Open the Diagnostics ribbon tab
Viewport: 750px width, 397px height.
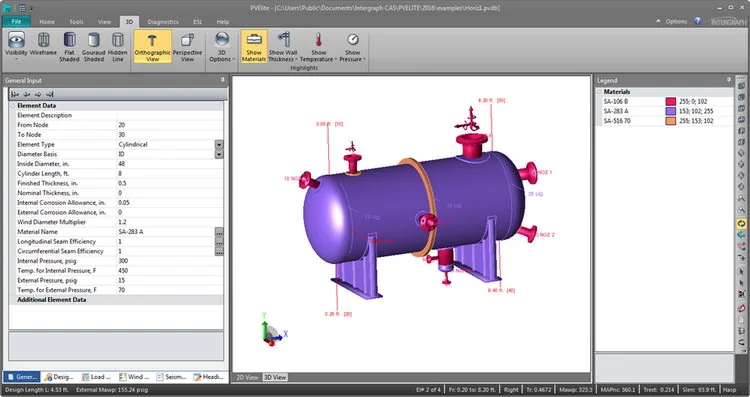tap(163, 22)
